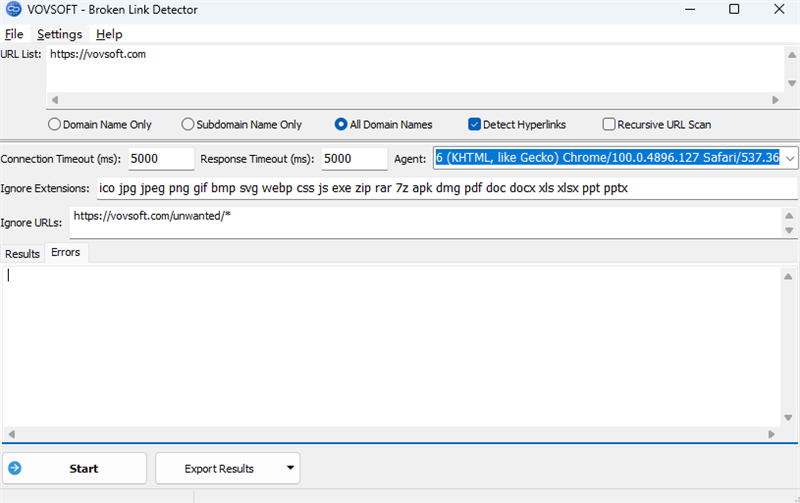Click the 'Agent:' label
The height and width of the screenshot is (503, 800).
410,159
